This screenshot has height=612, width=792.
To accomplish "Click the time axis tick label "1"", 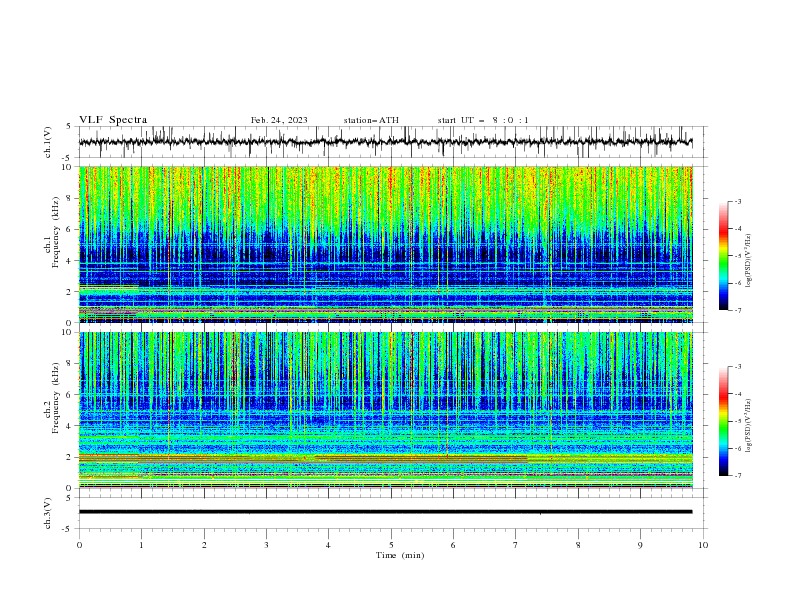I will (141, 545).
